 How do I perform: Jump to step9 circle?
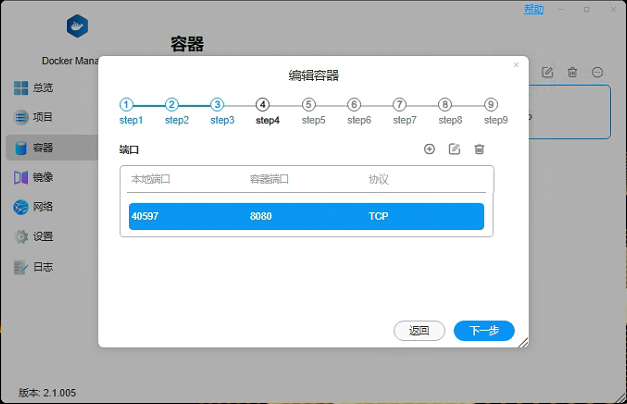click(x=491, y=105)
